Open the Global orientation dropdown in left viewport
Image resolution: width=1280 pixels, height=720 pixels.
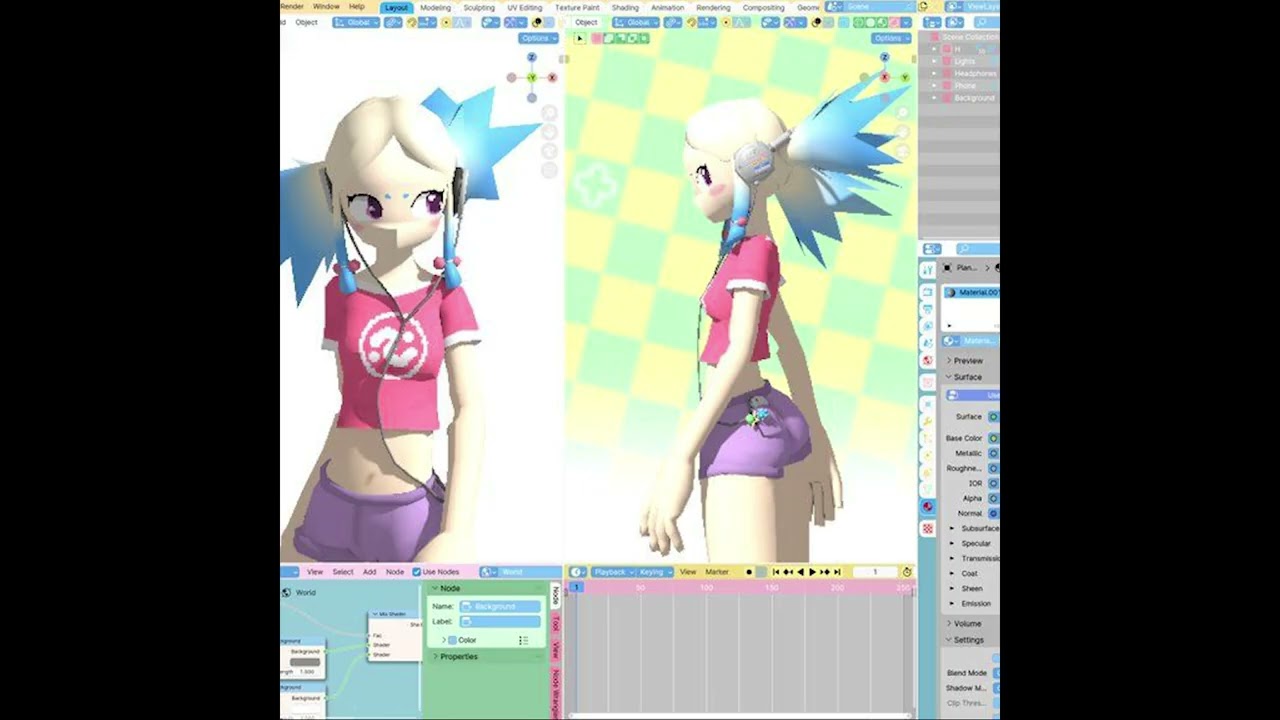point(356,22)
